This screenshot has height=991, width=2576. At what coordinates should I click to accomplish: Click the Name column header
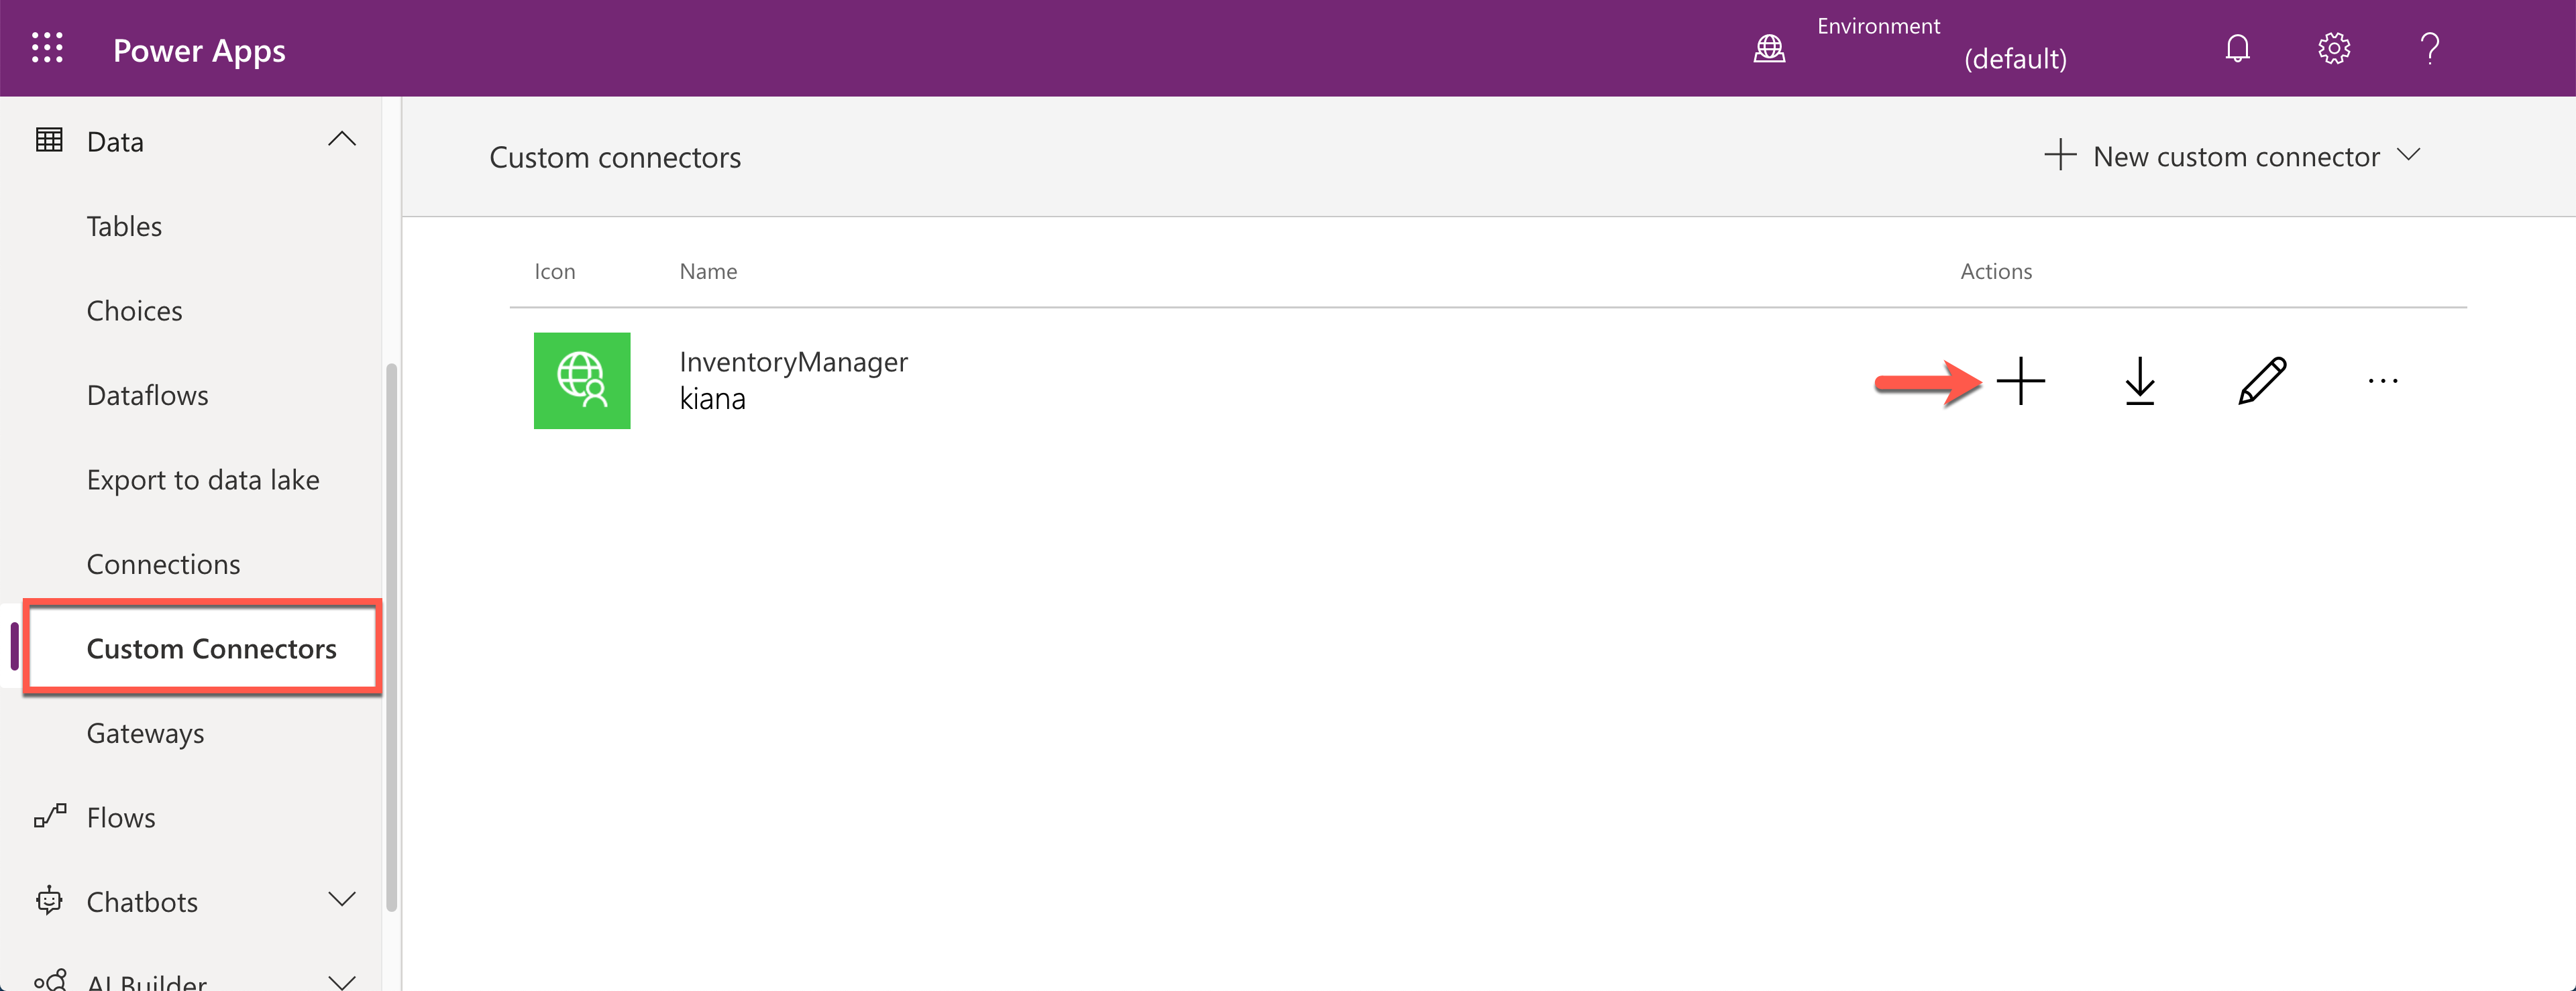click(708, 271)
